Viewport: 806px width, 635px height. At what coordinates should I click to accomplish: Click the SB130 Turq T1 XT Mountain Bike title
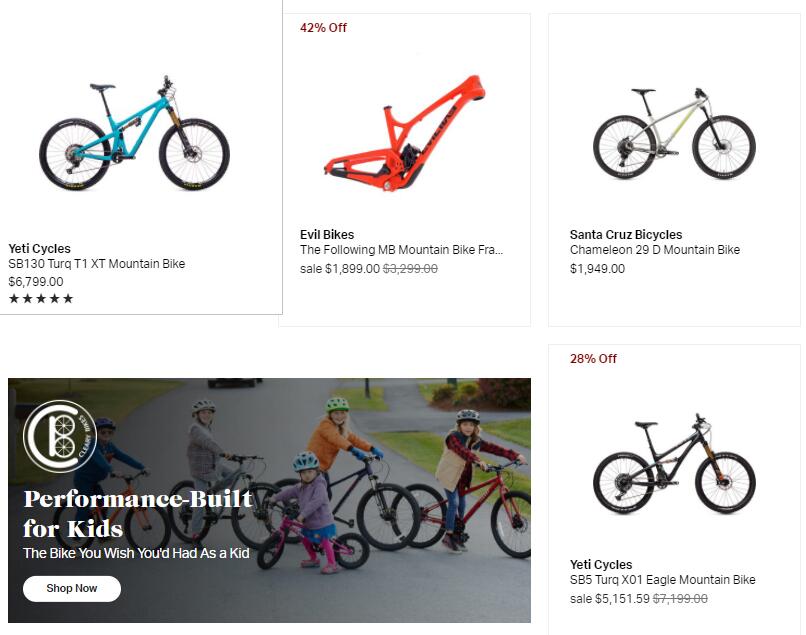click(97, 264)
